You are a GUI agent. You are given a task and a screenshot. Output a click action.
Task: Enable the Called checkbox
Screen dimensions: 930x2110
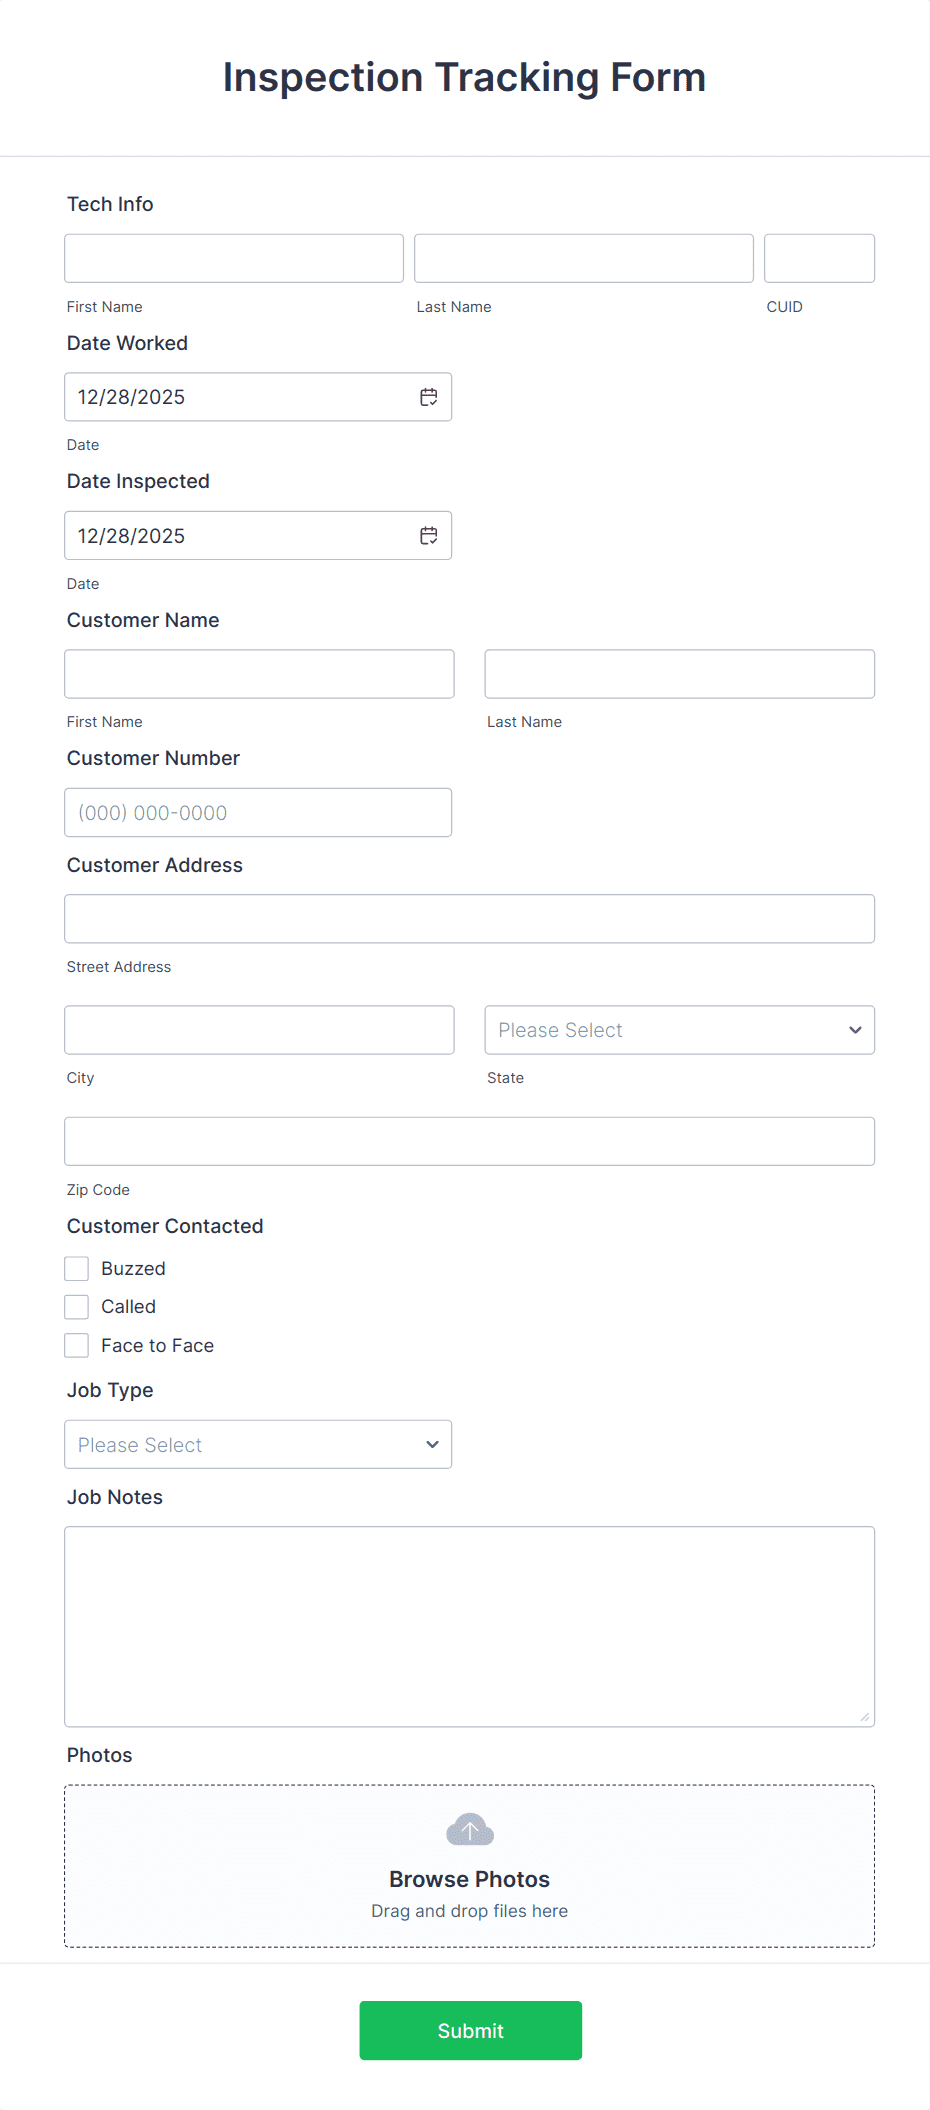point(76,1306)
